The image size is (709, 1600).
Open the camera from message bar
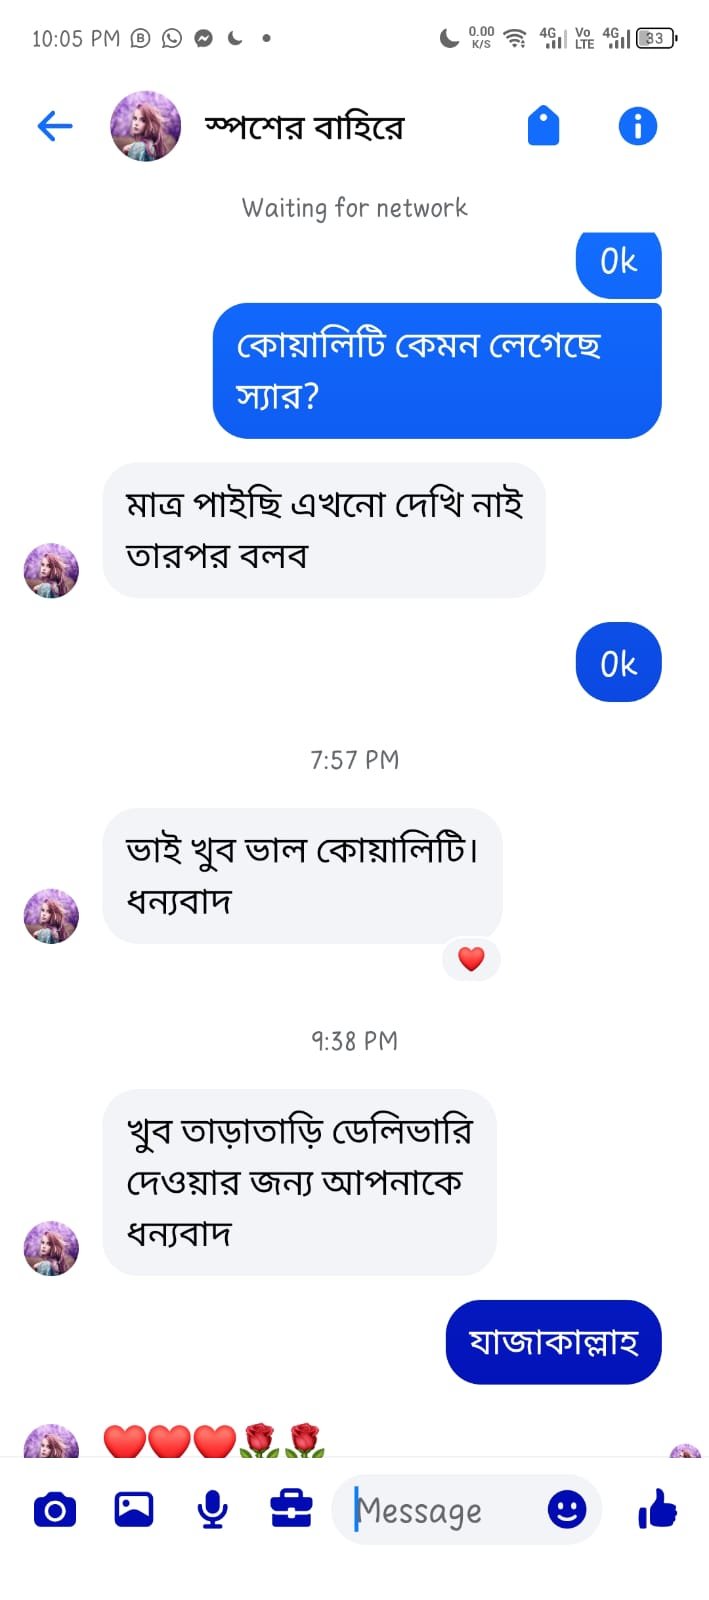tap(55, 1509)
